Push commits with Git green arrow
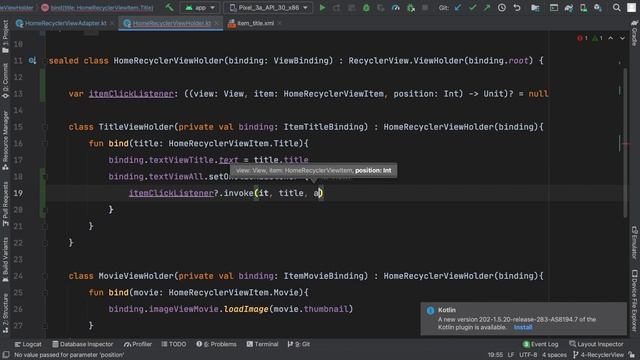Image resolution: width=640 pixels, height=360 pixels. pos(487,8)
